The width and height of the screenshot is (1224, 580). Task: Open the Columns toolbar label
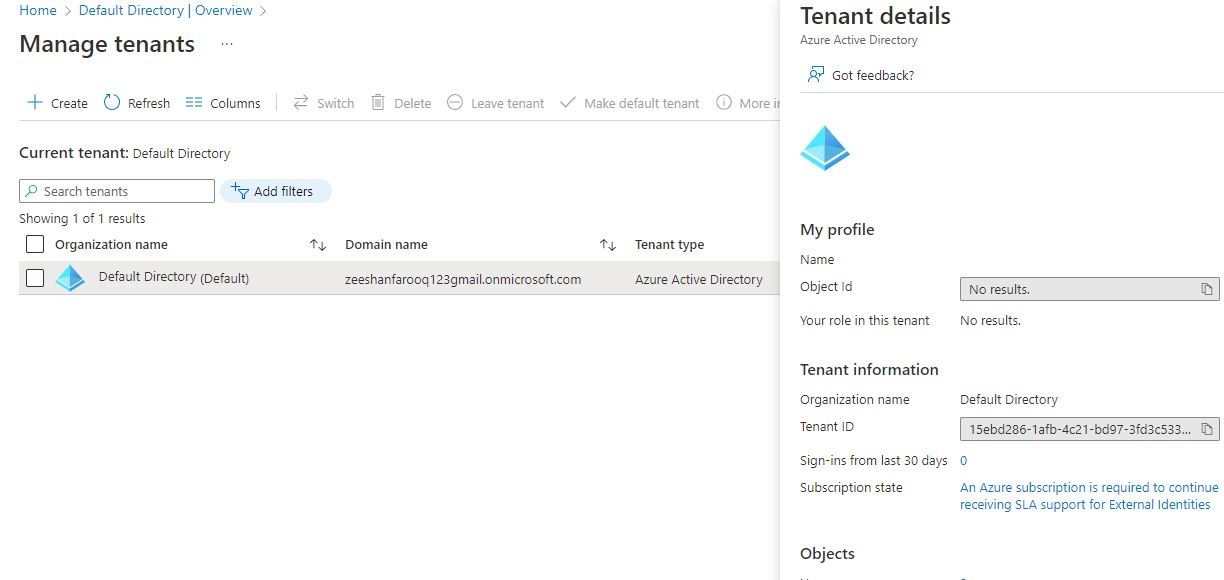[x=235, y=103]
